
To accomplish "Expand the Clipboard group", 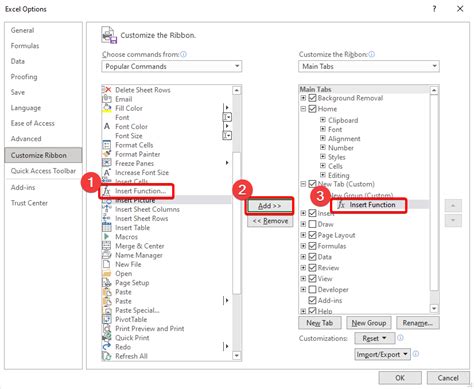I will (x=323, y=120).
